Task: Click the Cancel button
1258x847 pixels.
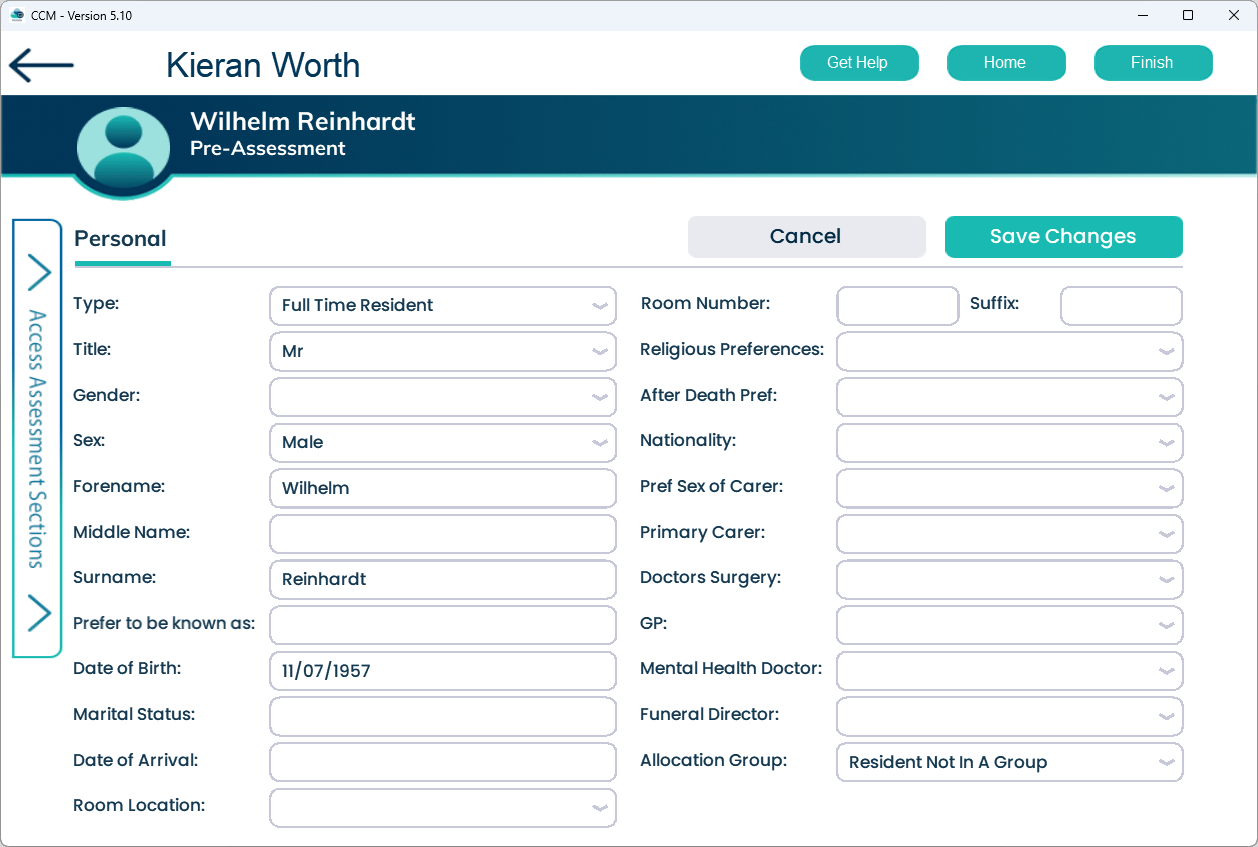Action: (x=806, y=237)
